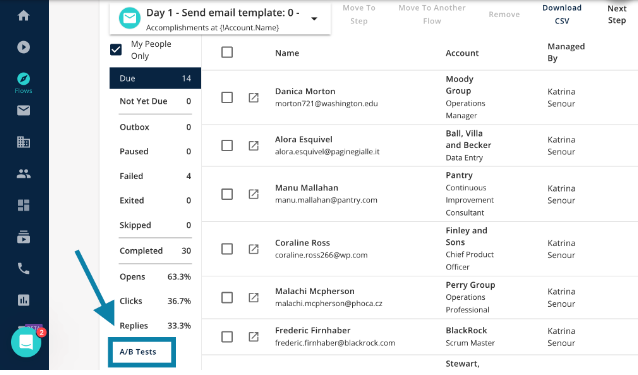Click Move To Another Flow button
Image resolution: width=638 pixels, height=375 pixels.
click(432, 14)
